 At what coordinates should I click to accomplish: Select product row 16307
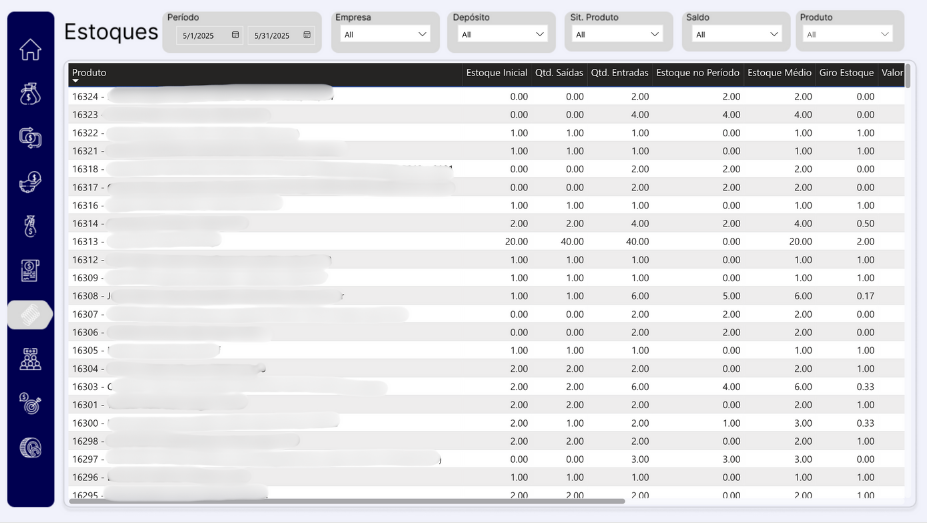tap(486, 314)
